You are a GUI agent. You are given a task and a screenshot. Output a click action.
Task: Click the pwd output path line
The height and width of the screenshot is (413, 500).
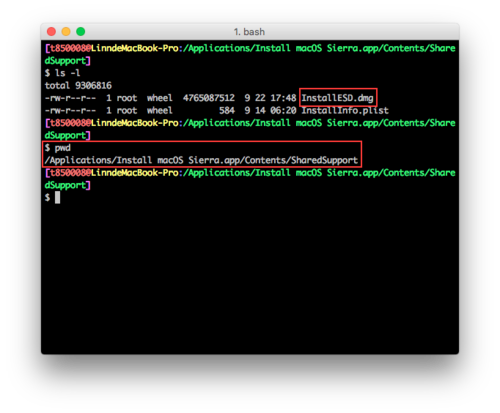pyautogui.click(x=201, y=160)
